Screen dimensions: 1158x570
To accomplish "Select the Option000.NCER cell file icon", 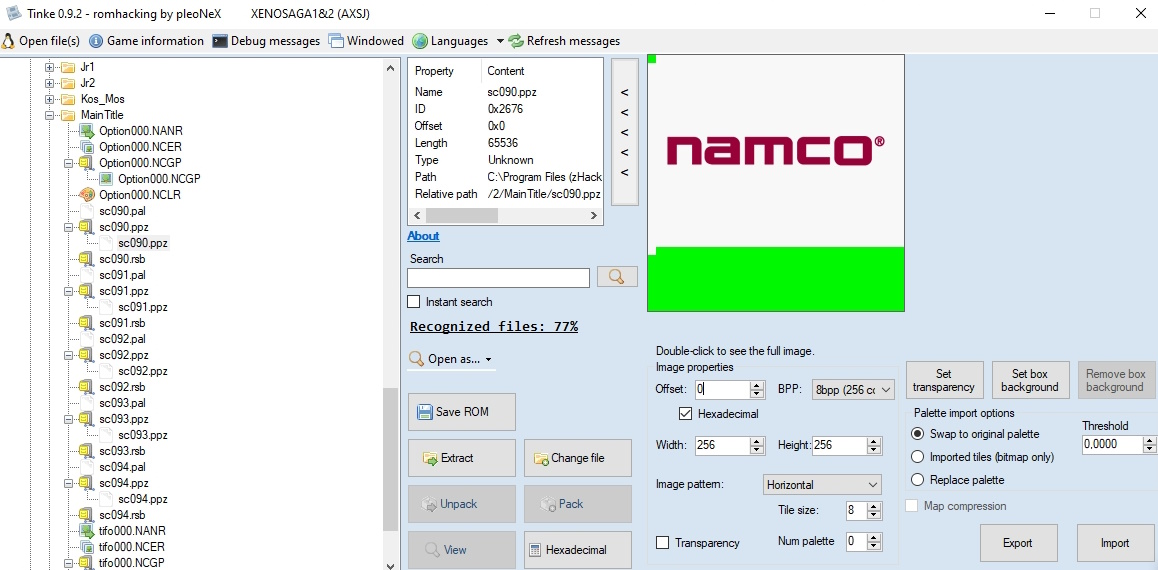I will tap(86, 147).
